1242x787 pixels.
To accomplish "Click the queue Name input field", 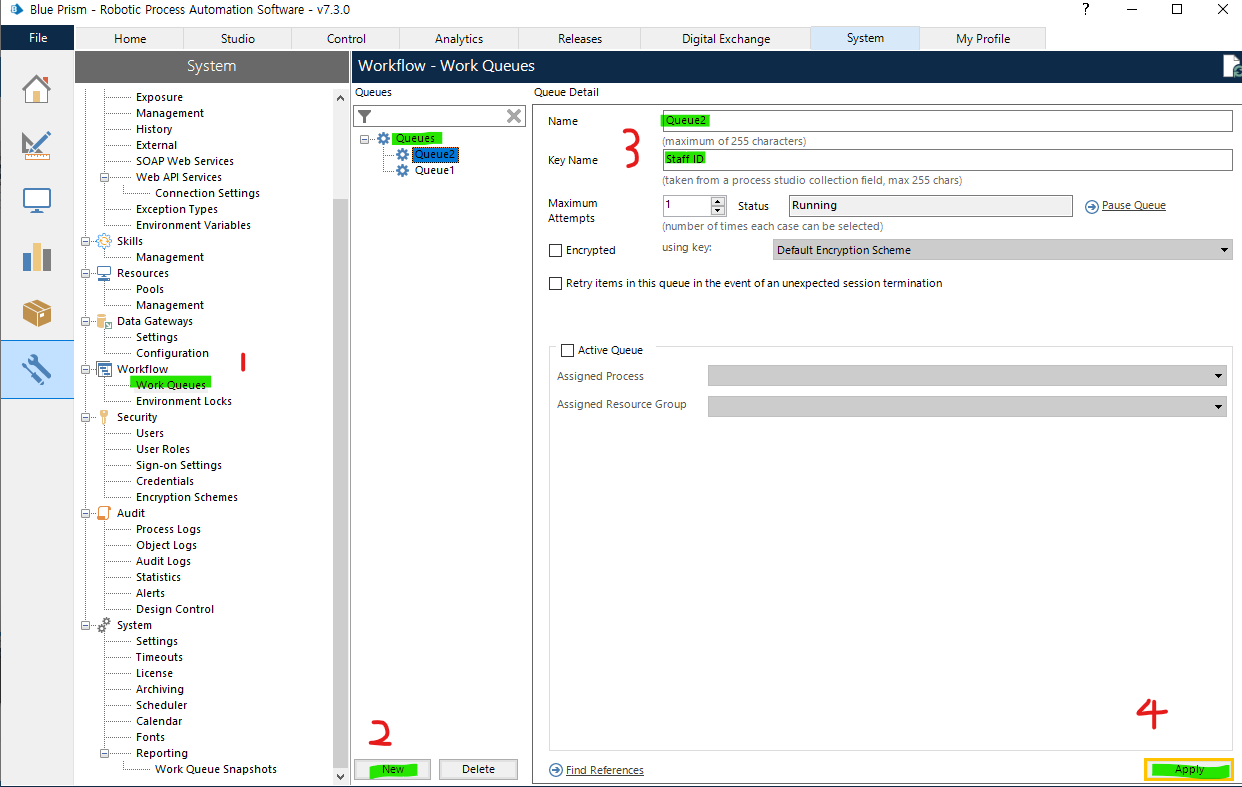I will point(947,120).
